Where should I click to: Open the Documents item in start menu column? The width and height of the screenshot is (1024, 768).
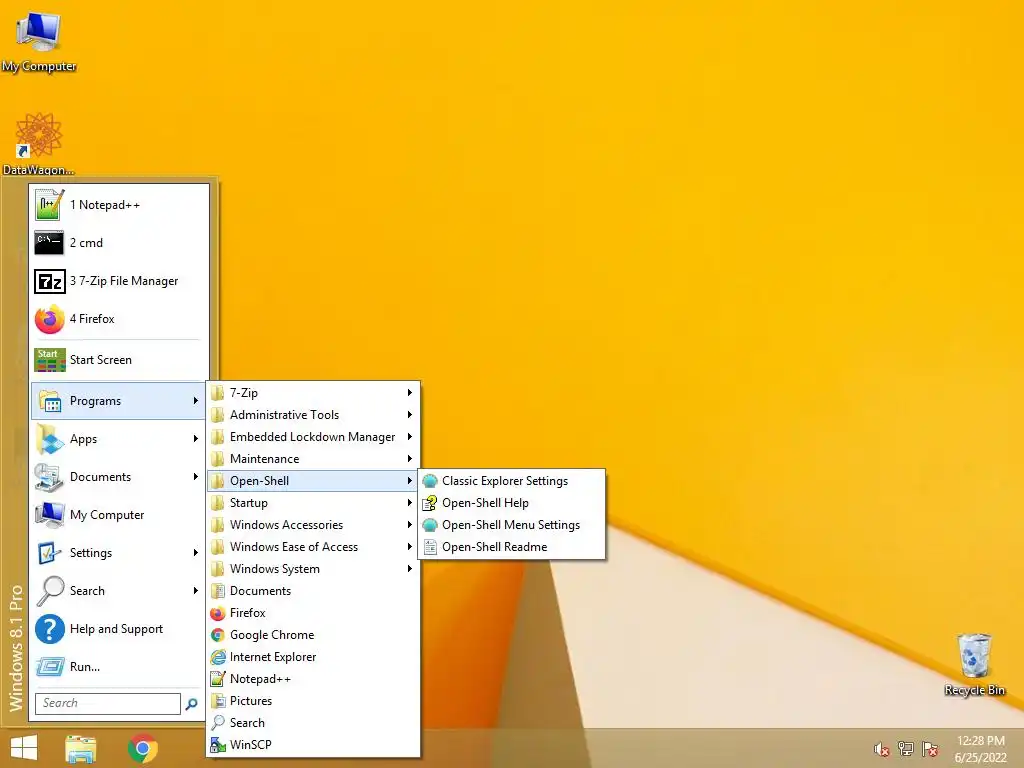(x=119, y=477)
